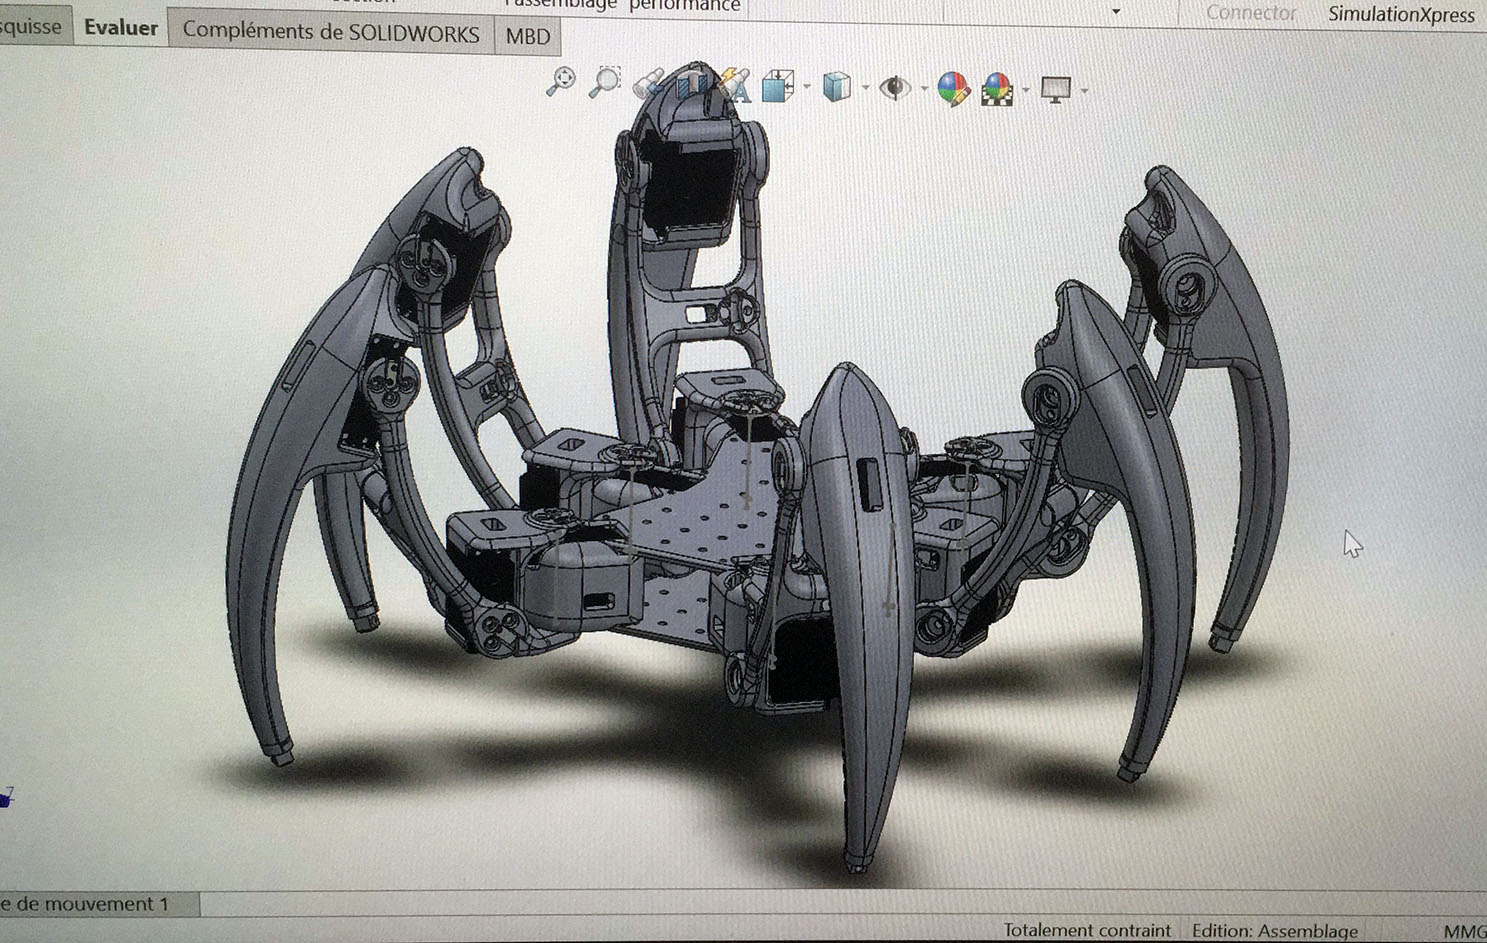Expand the Display Style dropdown arrow

[865, 89]
